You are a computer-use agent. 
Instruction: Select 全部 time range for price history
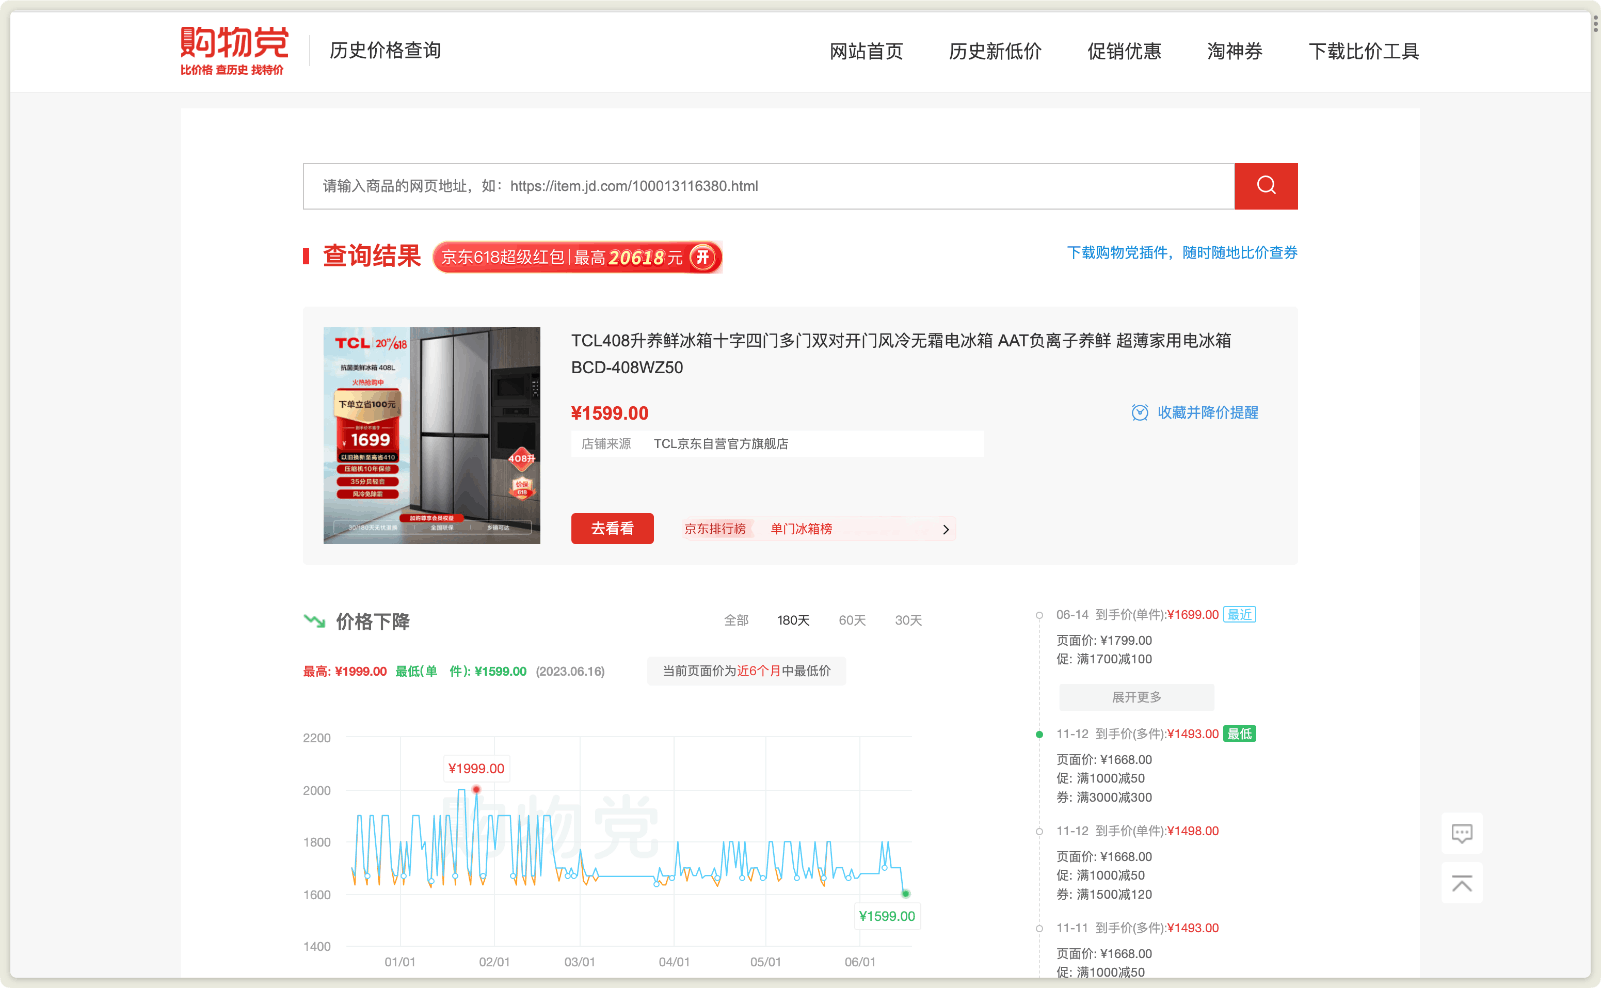point(737,620)
